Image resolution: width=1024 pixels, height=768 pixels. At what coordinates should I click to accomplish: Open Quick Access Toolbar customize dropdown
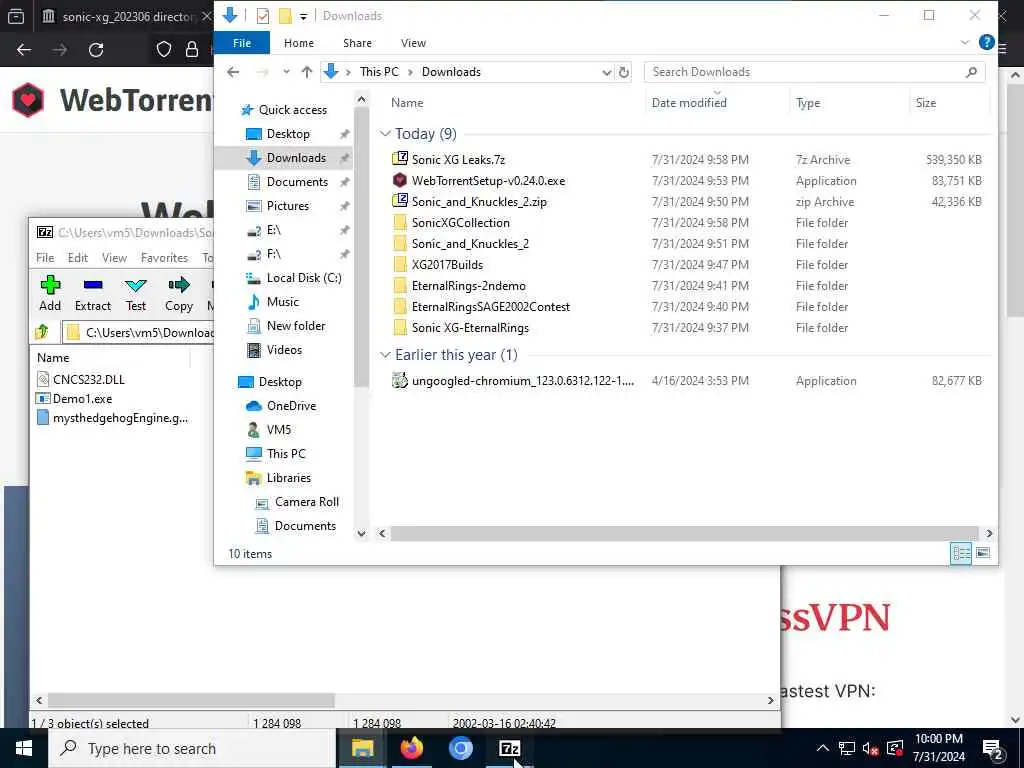(304, 16)
